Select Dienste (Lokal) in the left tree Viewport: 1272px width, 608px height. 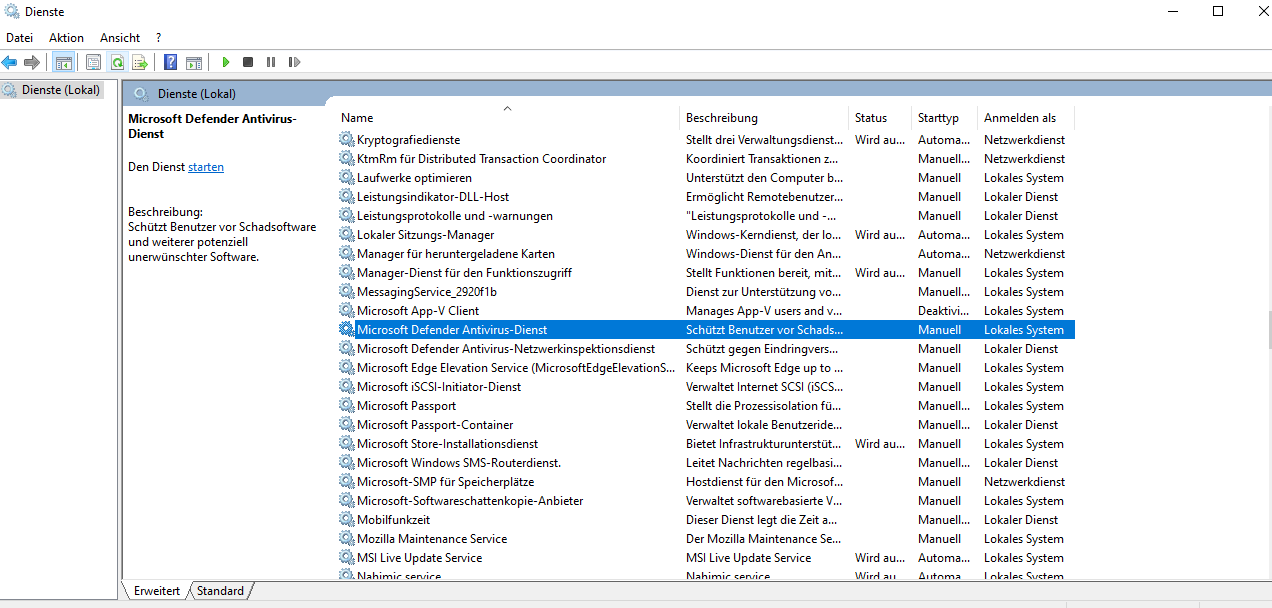pos(61,90)
